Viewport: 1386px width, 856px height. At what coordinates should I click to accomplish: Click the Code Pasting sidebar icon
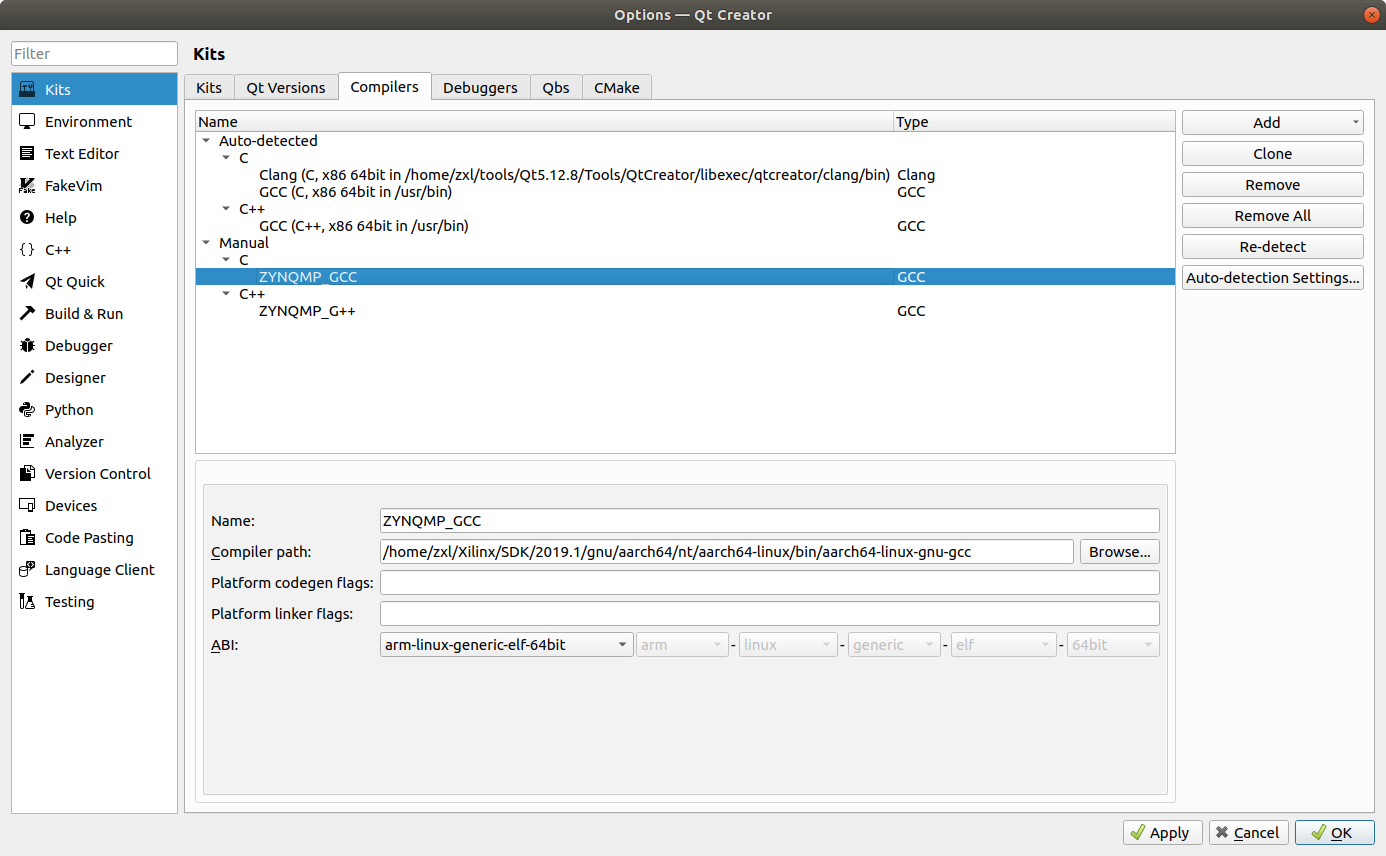click(x=27, y=537)
